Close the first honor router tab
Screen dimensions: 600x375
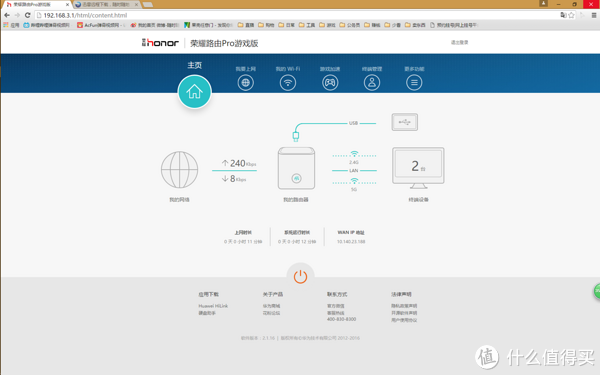click(x=67, y=5)
